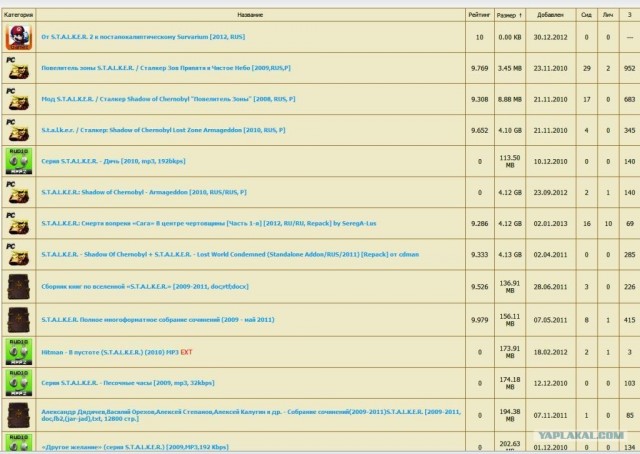640x454 pixels.
Task: Click the added date 23.11.2010
Action: (x=550, y=68)
